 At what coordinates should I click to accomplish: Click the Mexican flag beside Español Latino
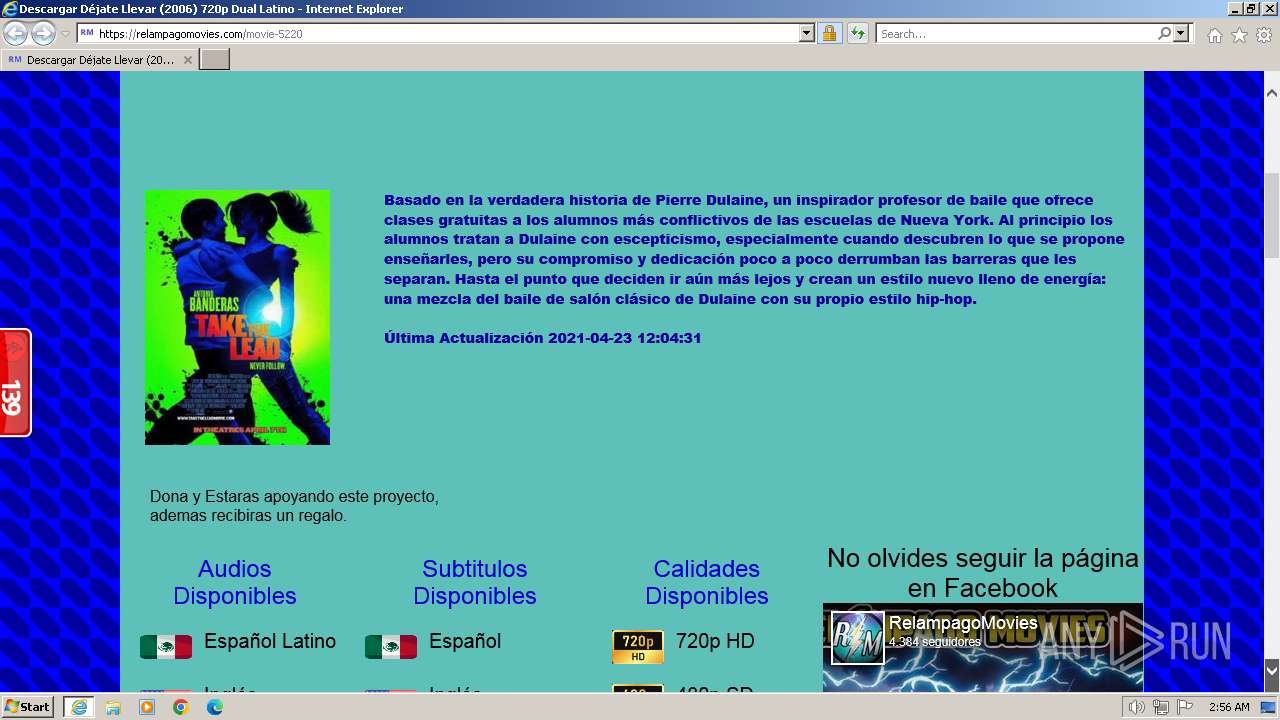(166, 647)
